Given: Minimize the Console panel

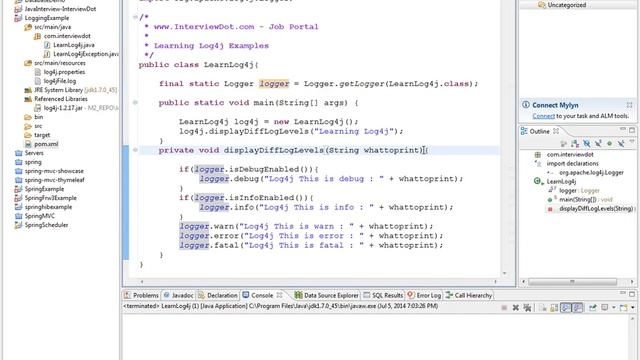Looking at the screenshot, I should pos(623,293).
